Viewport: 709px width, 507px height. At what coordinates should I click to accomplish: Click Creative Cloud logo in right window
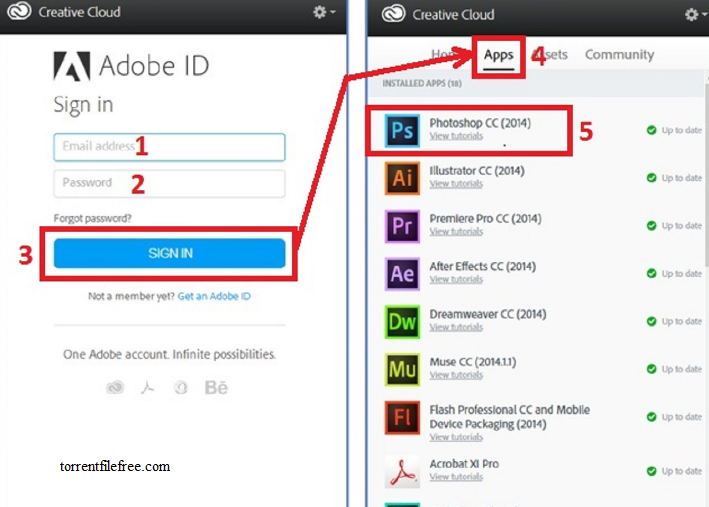coord(393,14)
